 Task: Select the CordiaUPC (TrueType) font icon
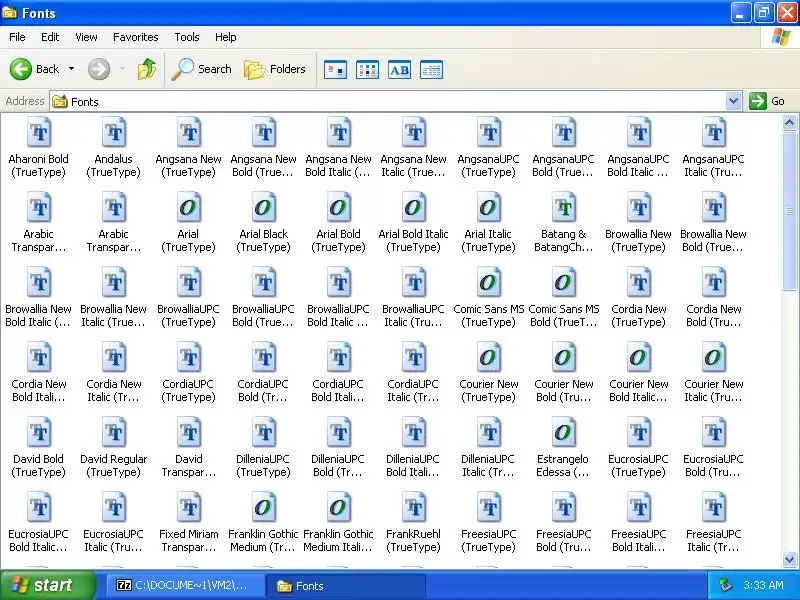[x=189, y=358]
